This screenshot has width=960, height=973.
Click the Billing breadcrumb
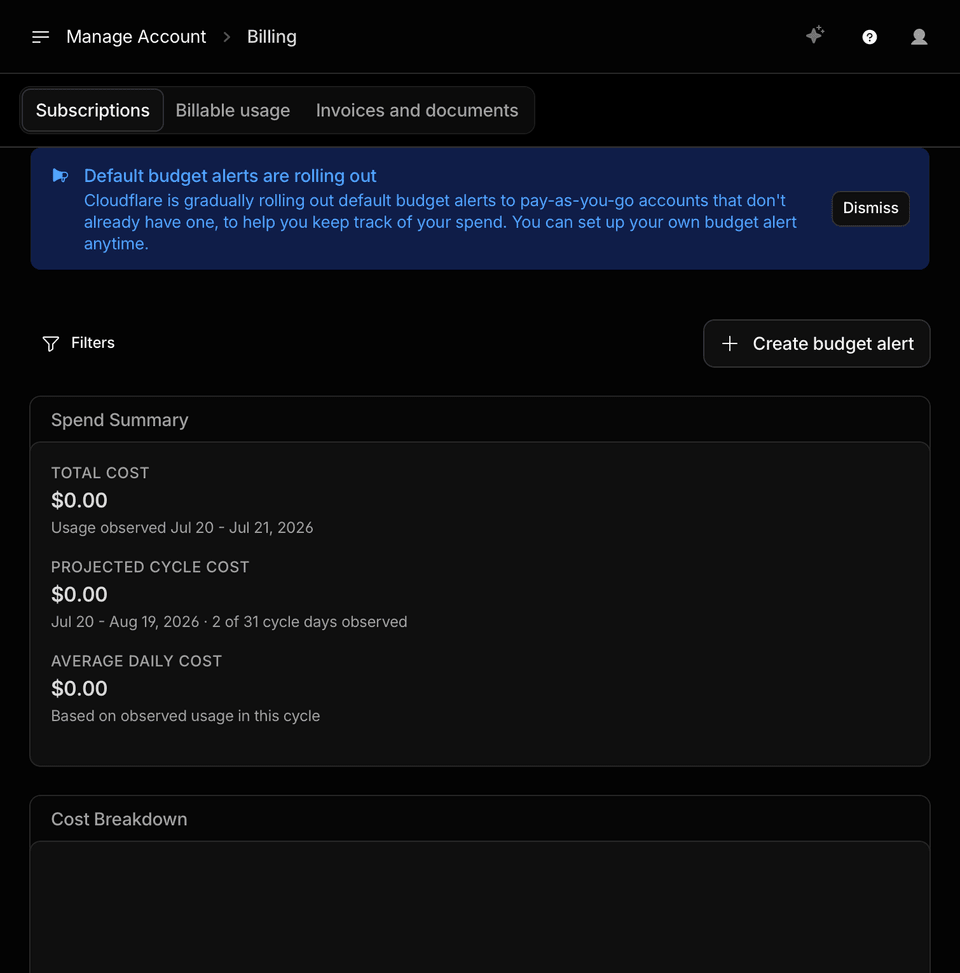tap(272, 37)
